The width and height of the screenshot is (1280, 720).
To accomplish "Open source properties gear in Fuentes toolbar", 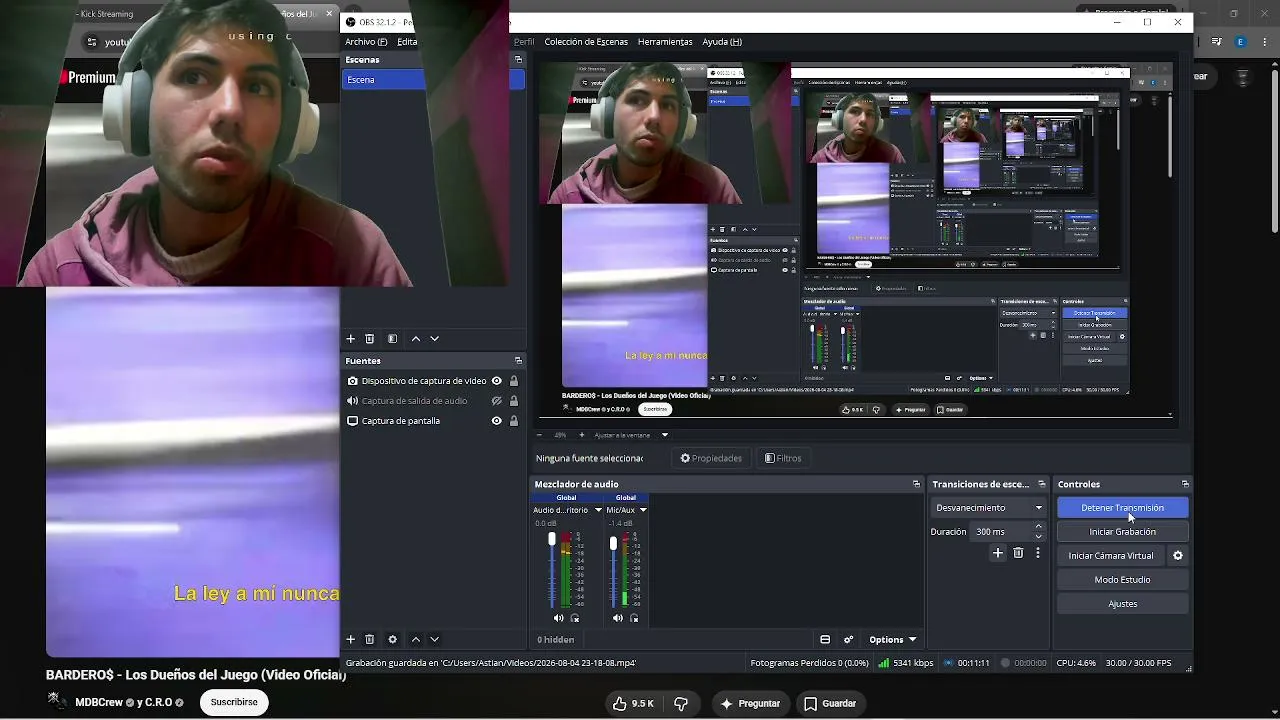I will tap(392, 639).
